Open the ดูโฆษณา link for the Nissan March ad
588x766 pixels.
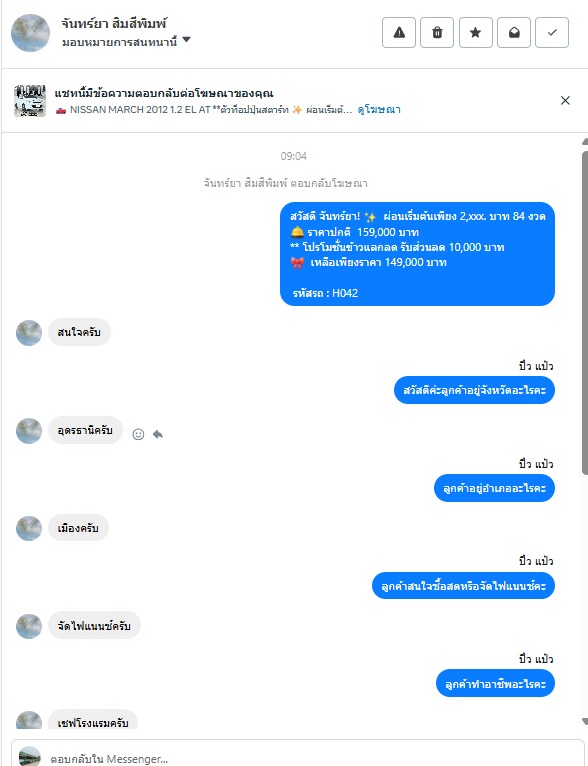tap(379, 109)
